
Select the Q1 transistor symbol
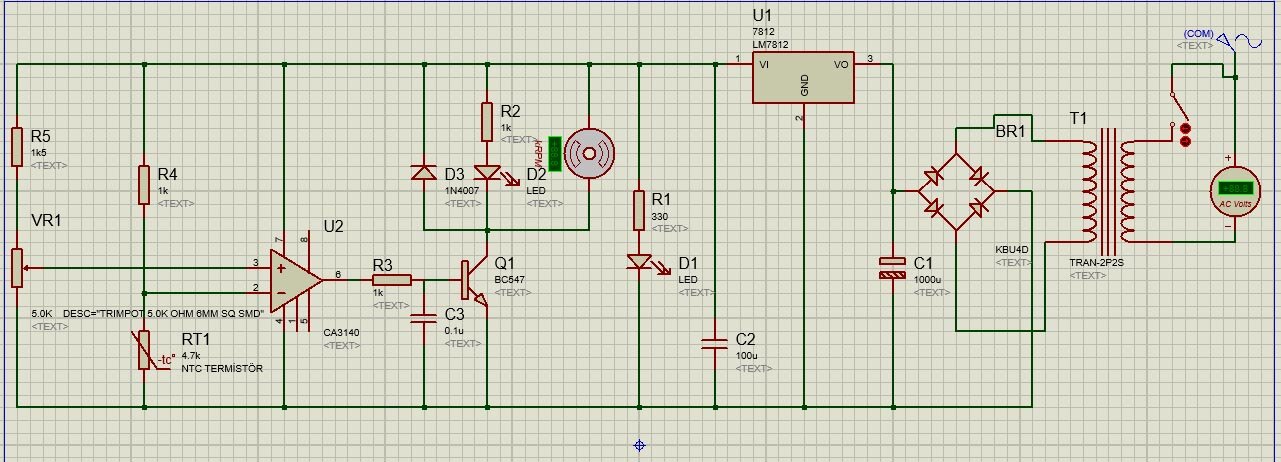477,283
